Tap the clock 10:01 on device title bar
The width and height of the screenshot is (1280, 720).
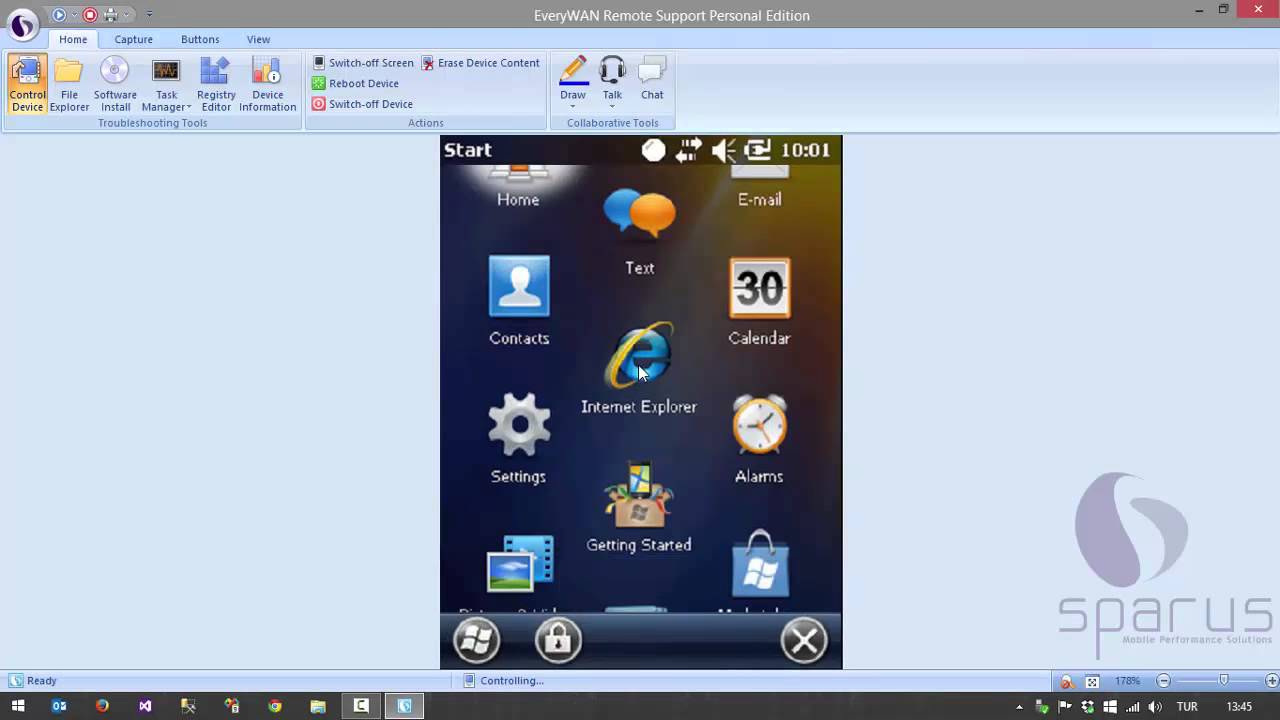pos(805,150)
